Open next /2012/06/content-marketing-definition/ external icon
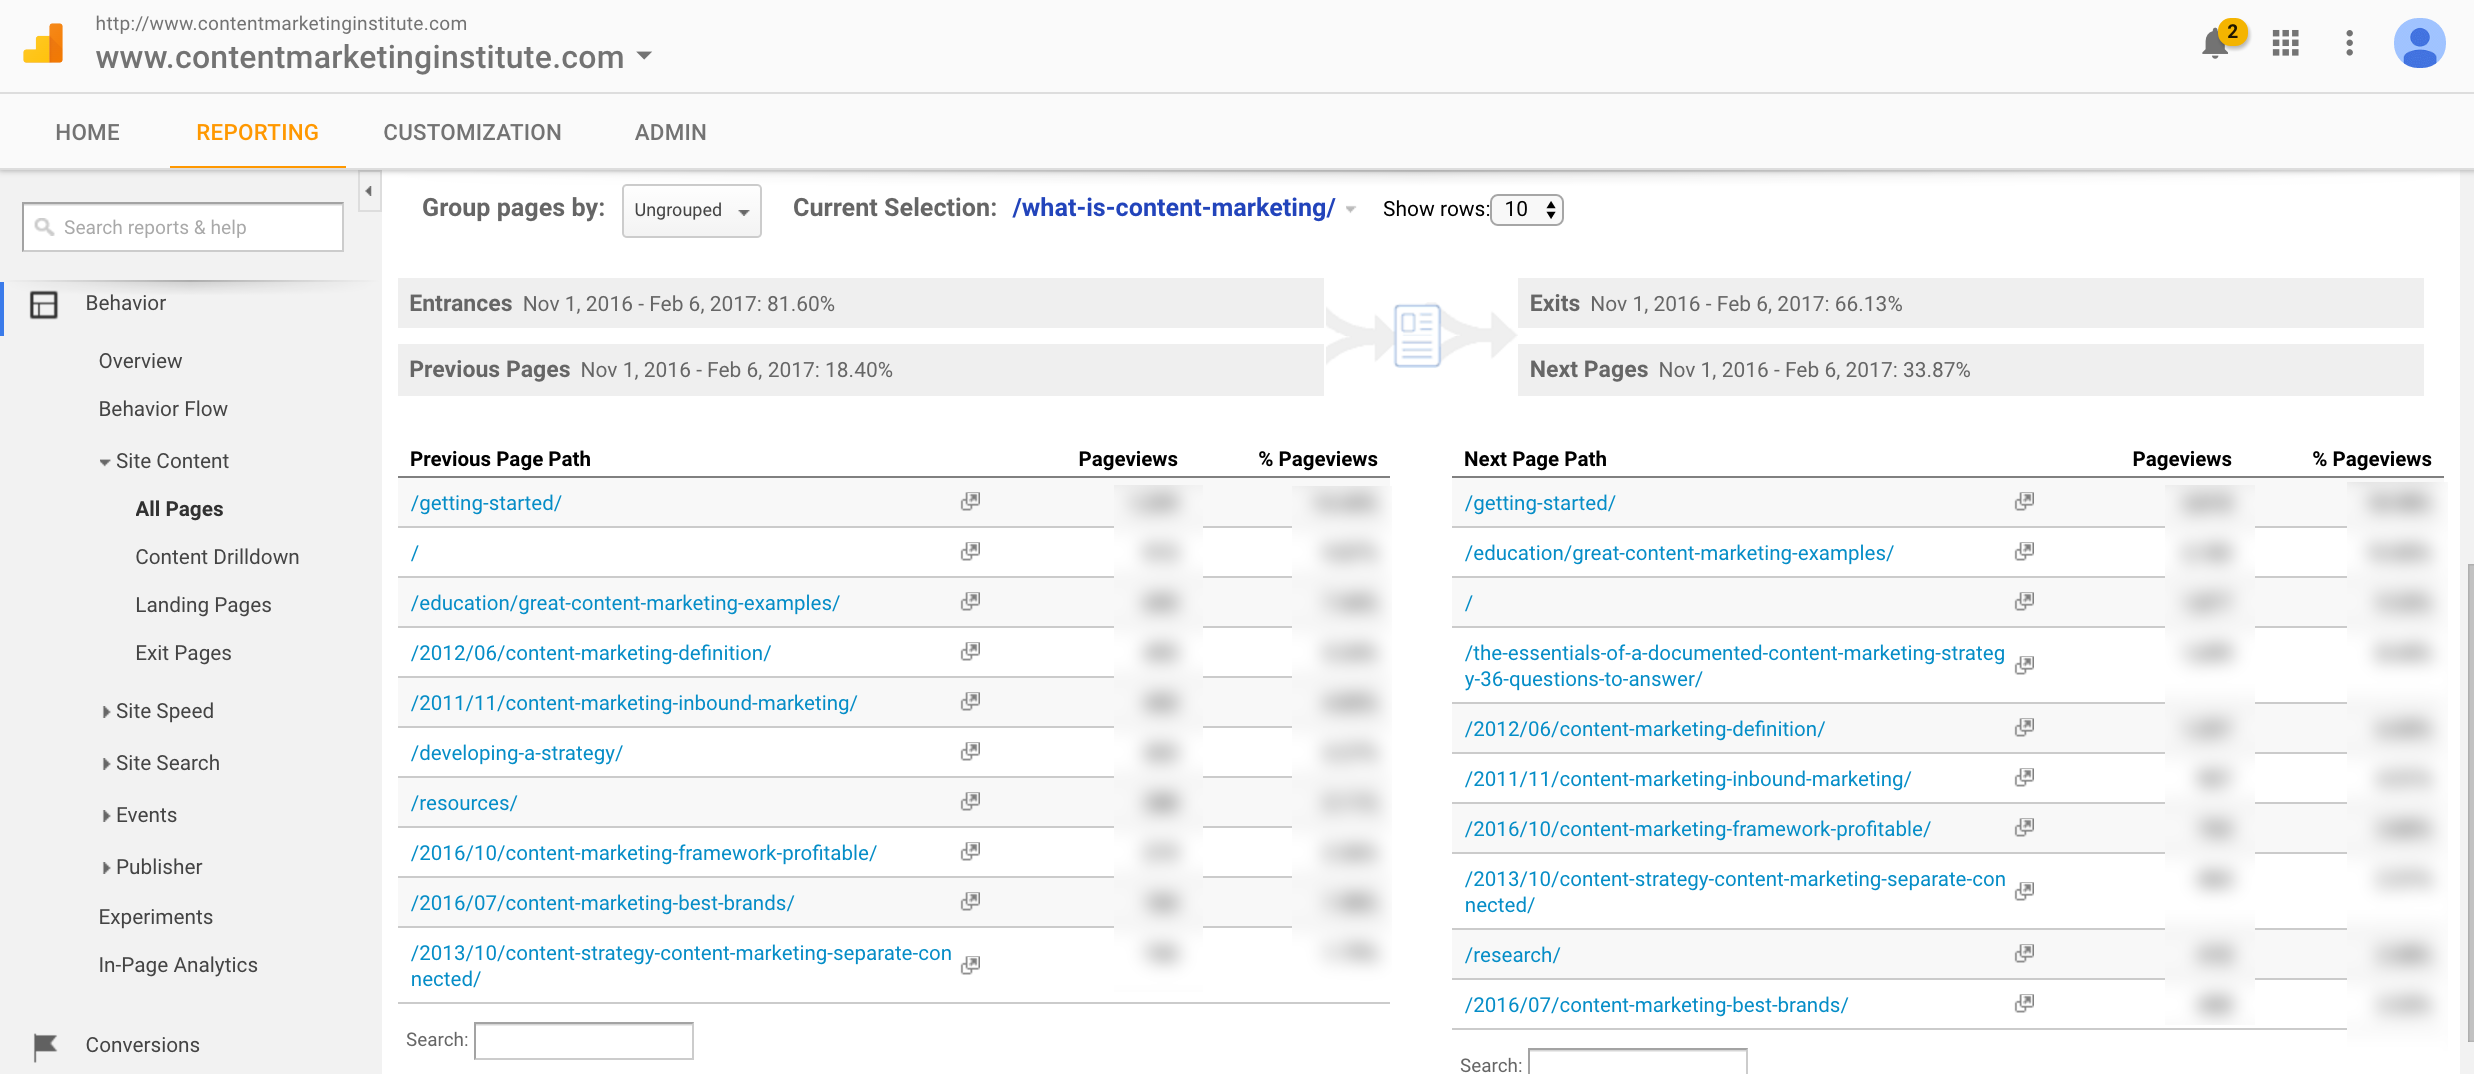The height and width of the screenshot is (1074, 2474). [x=2024, y=728]
